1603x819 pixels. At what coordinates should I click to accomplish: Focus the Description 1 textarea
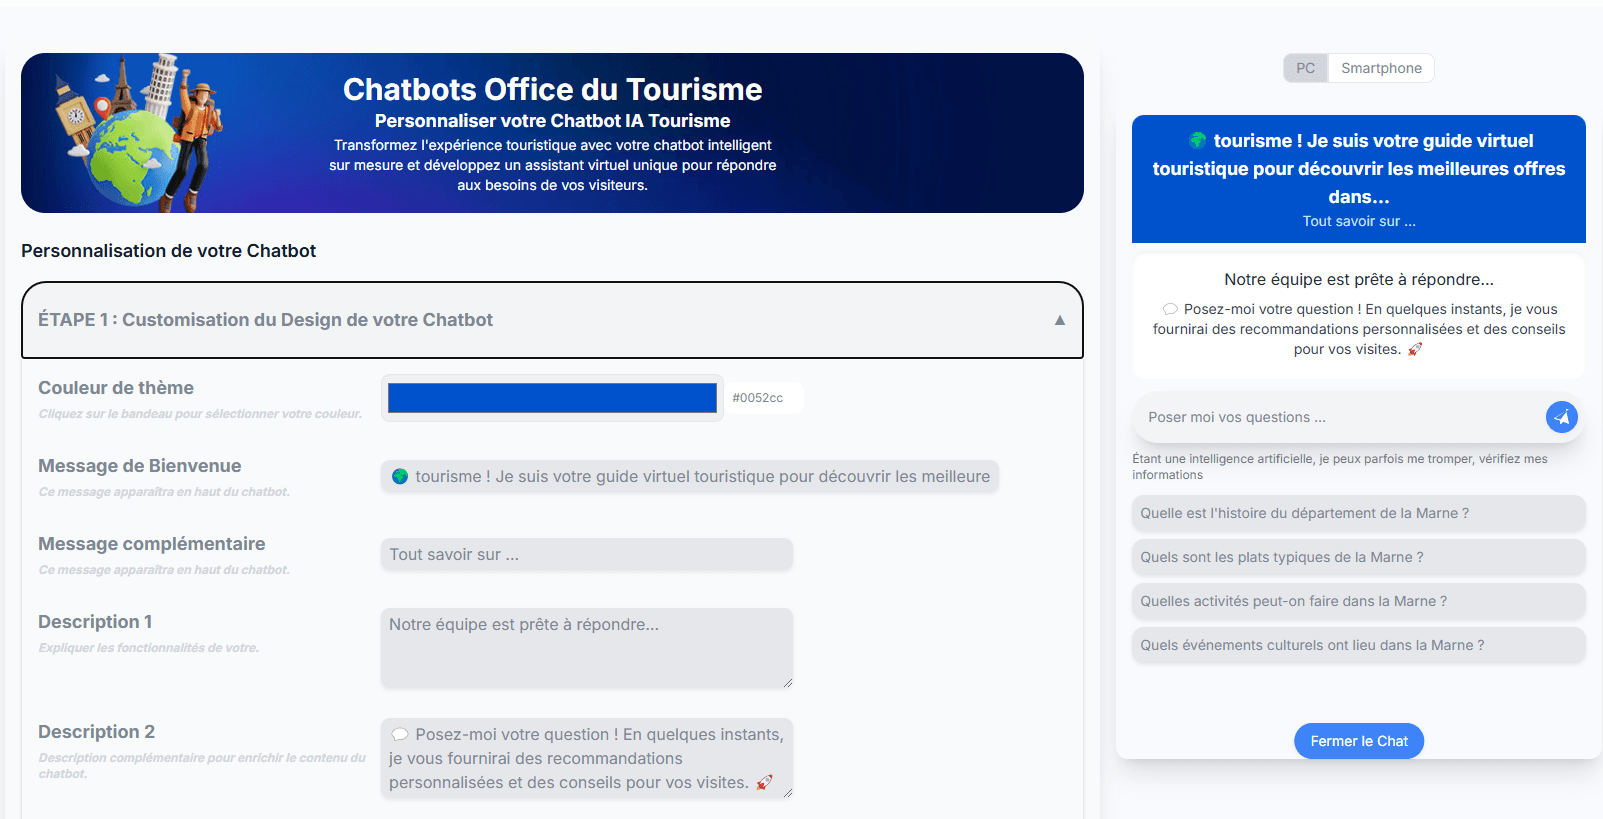[586, 647]
